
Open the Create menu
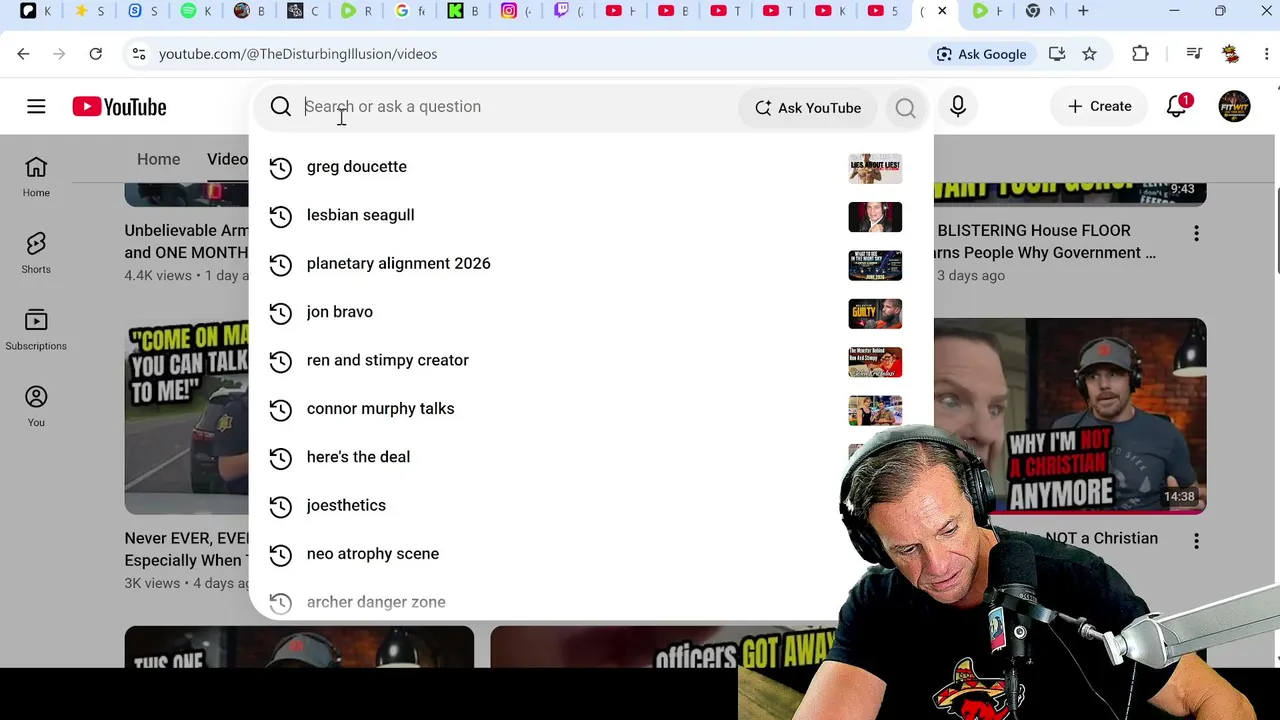tap(1099, 107)
